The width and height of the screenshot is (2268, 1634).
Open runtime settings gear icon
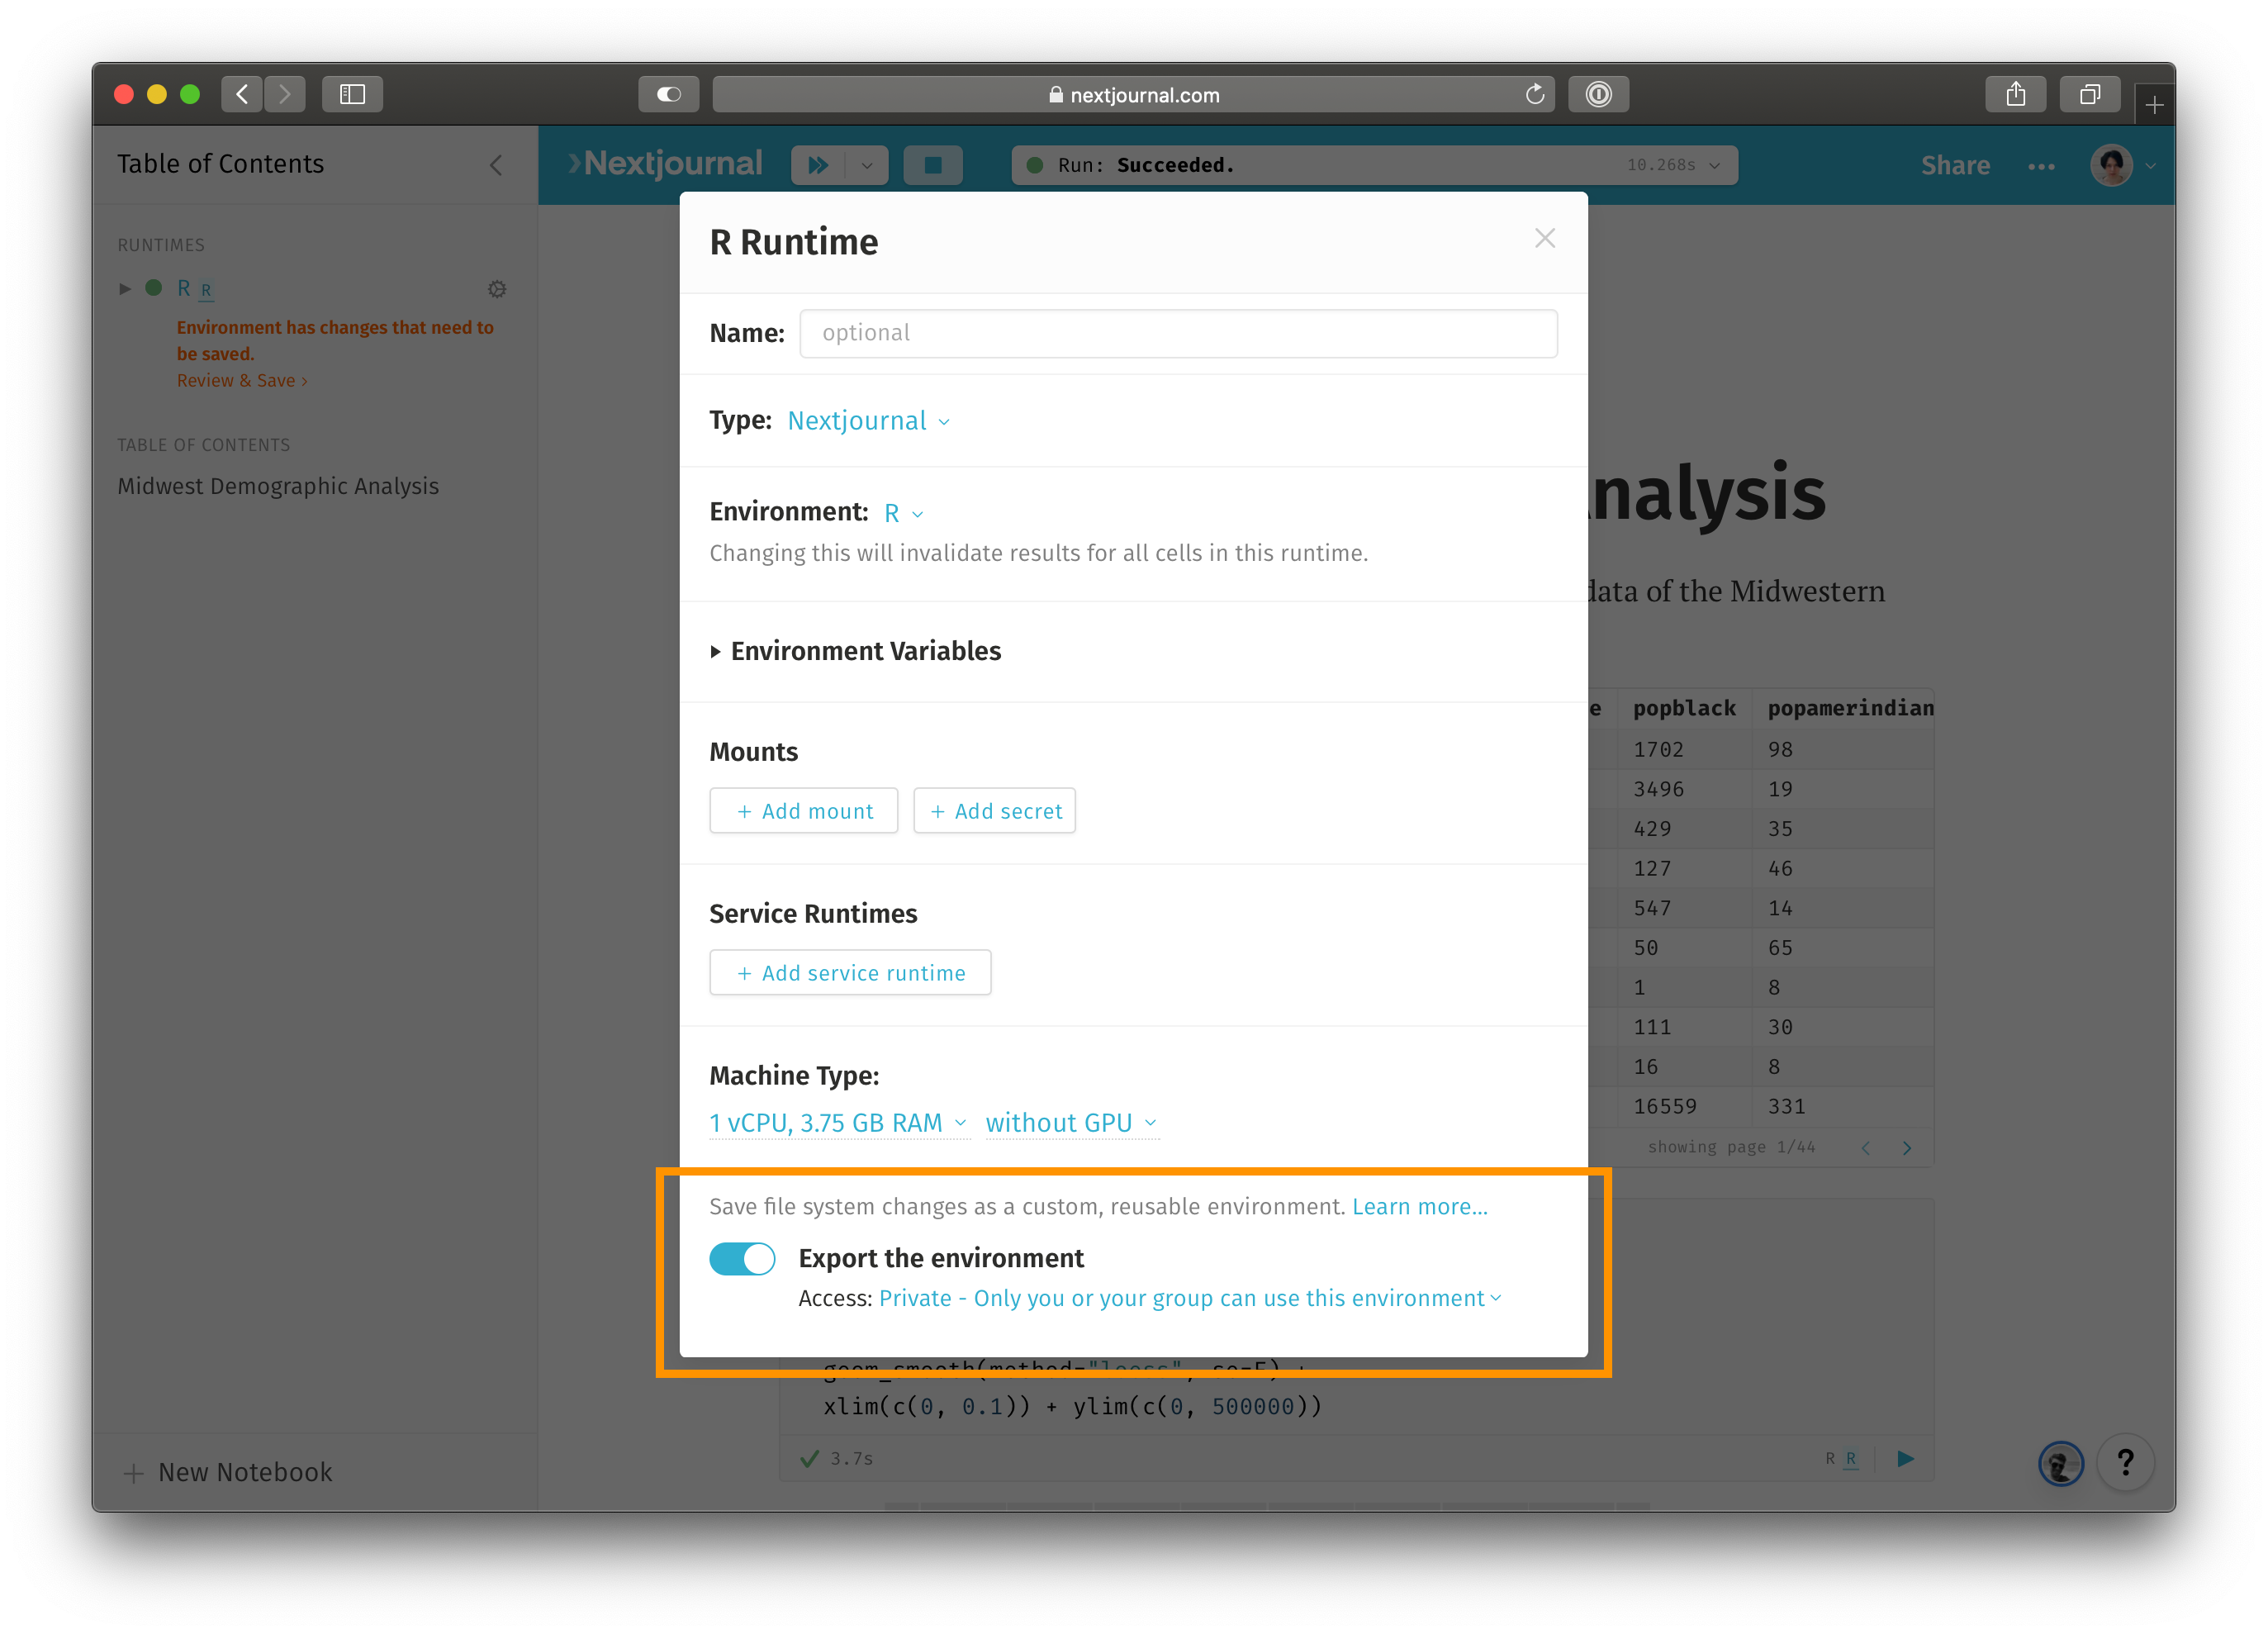(497, 289)
